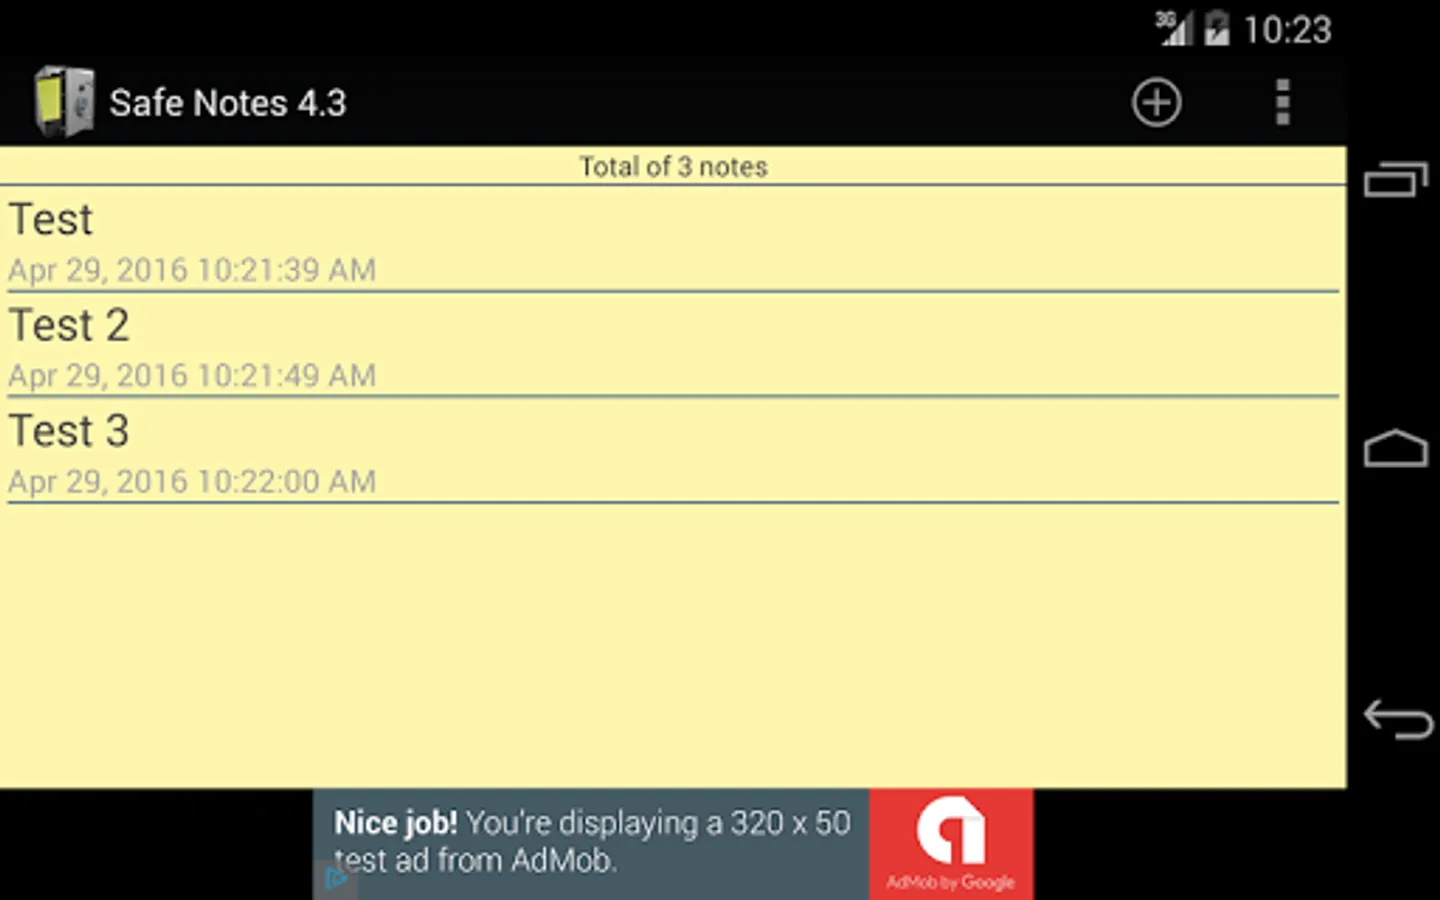Select the date "Apr 29, 2016 10:22:00 AM"

[192, 482]
